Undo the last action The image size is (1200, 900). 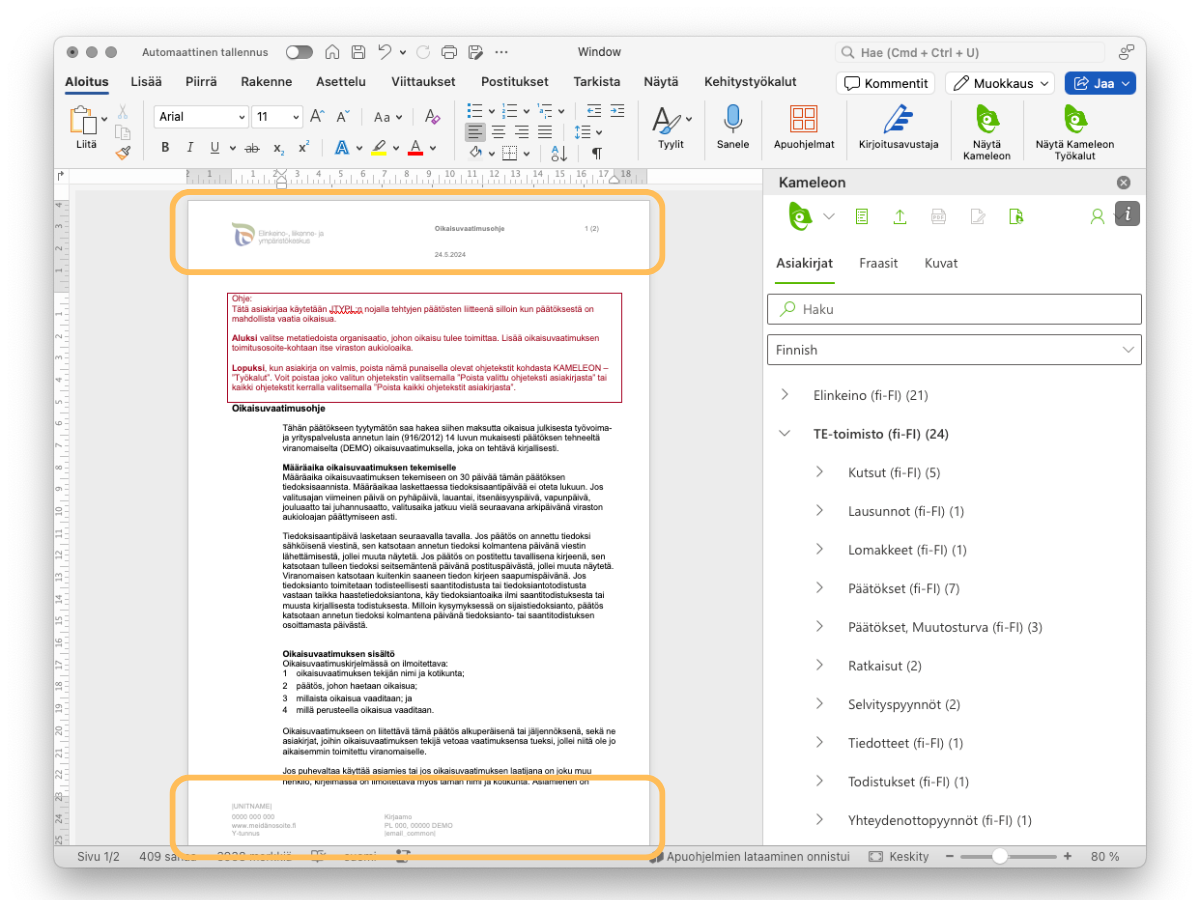coord(384,52)
